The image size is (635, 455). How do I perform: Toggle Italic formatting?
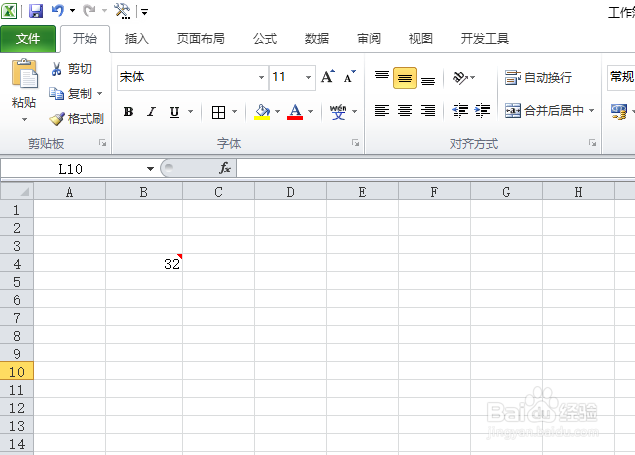point(151,111)
